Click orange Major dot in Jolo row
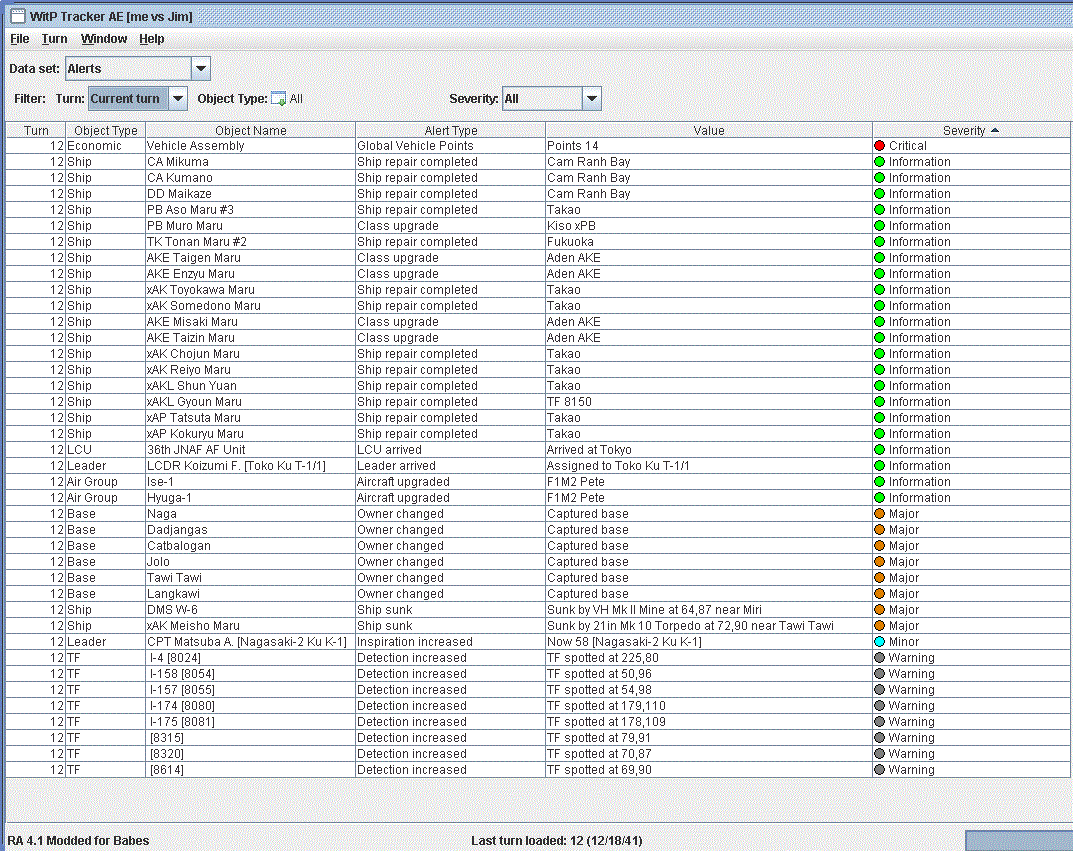1073x851 pixels. pyautogui.click(x=880, y=562)
